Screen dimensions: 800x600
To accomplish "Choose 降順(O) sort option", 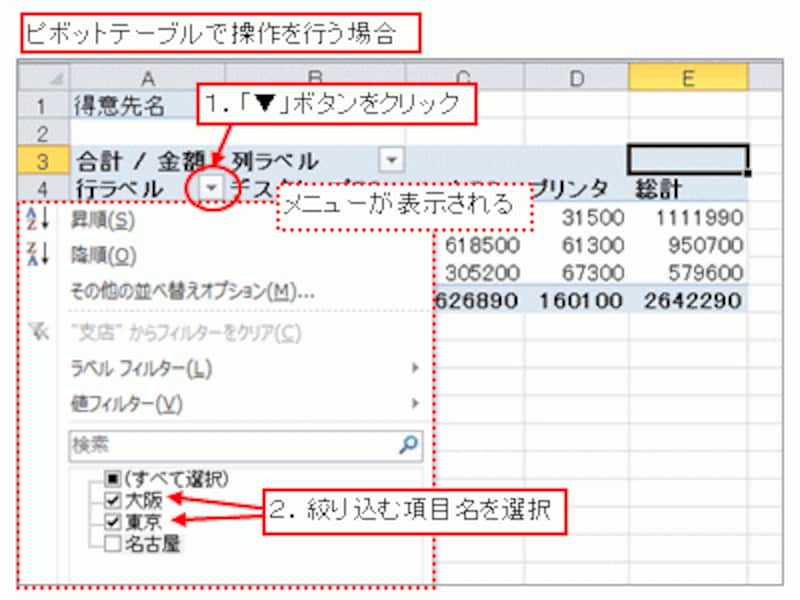I will (104, 255).
